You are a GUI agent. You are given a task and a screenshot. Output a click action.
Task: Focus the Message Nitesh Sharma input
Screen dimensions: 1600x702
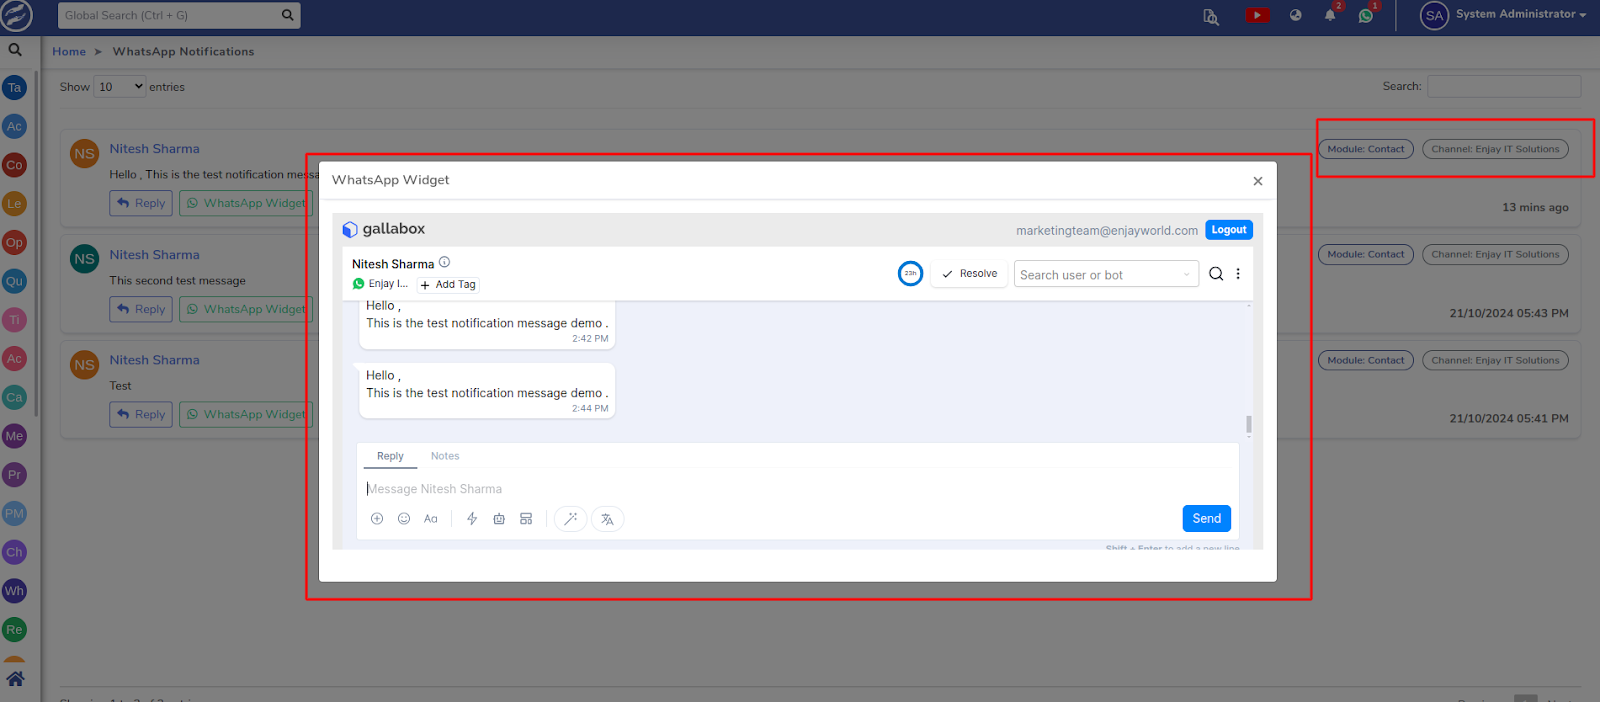tap(798, 489)
